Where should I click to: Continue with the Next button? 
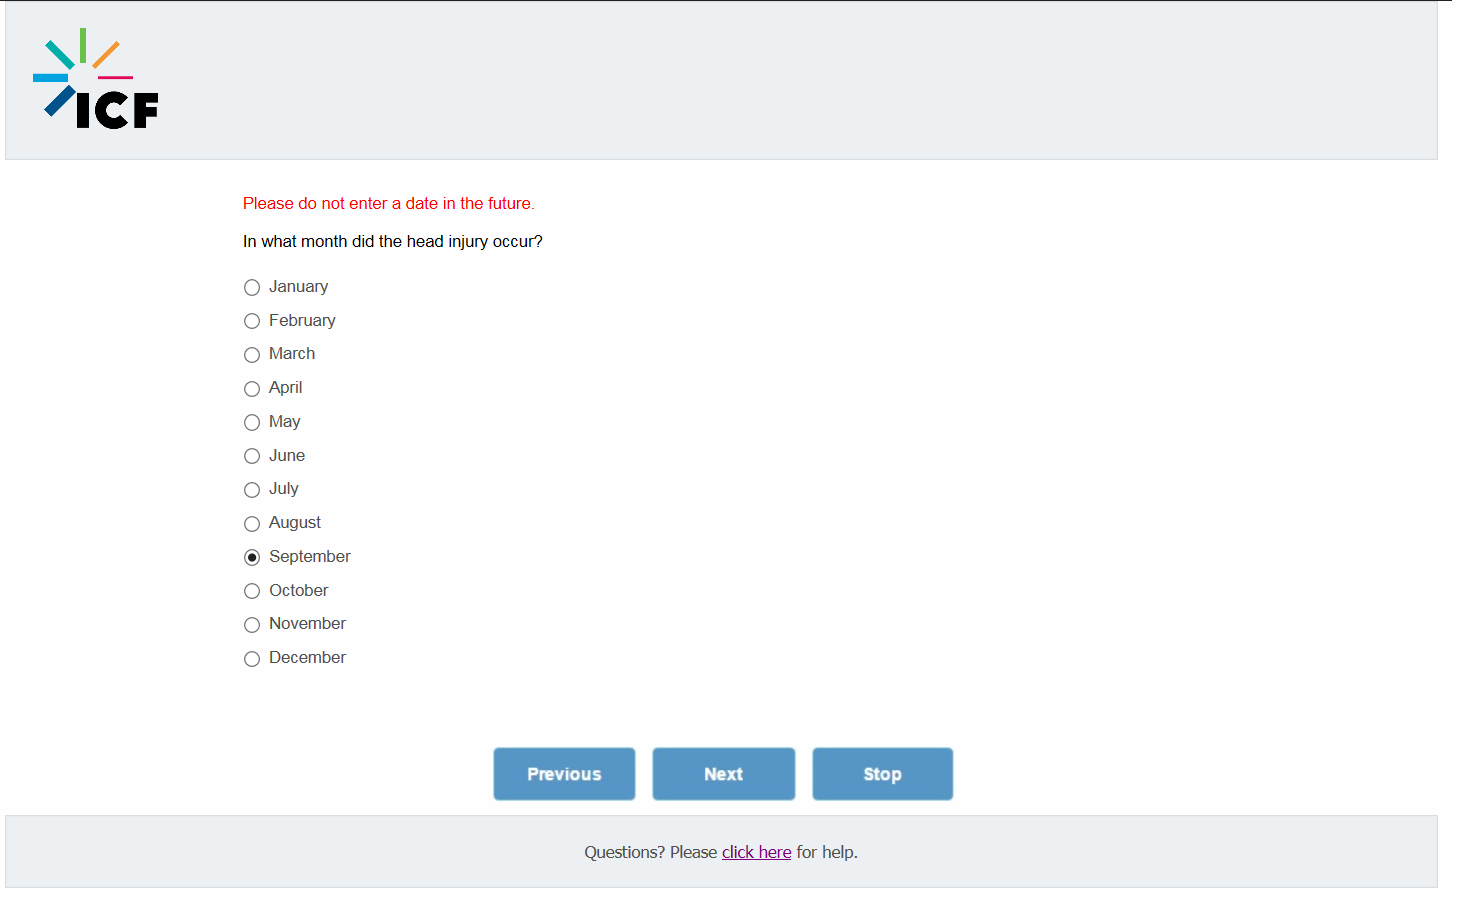tap(724, 774)
